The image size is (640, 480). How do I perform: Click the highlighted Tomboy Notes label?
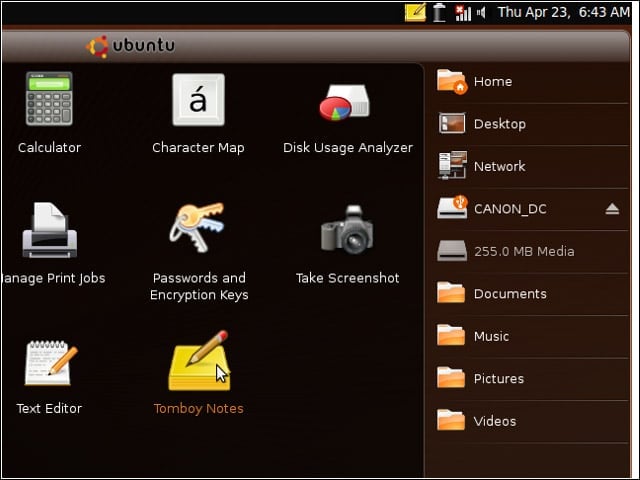pos(199,409)
